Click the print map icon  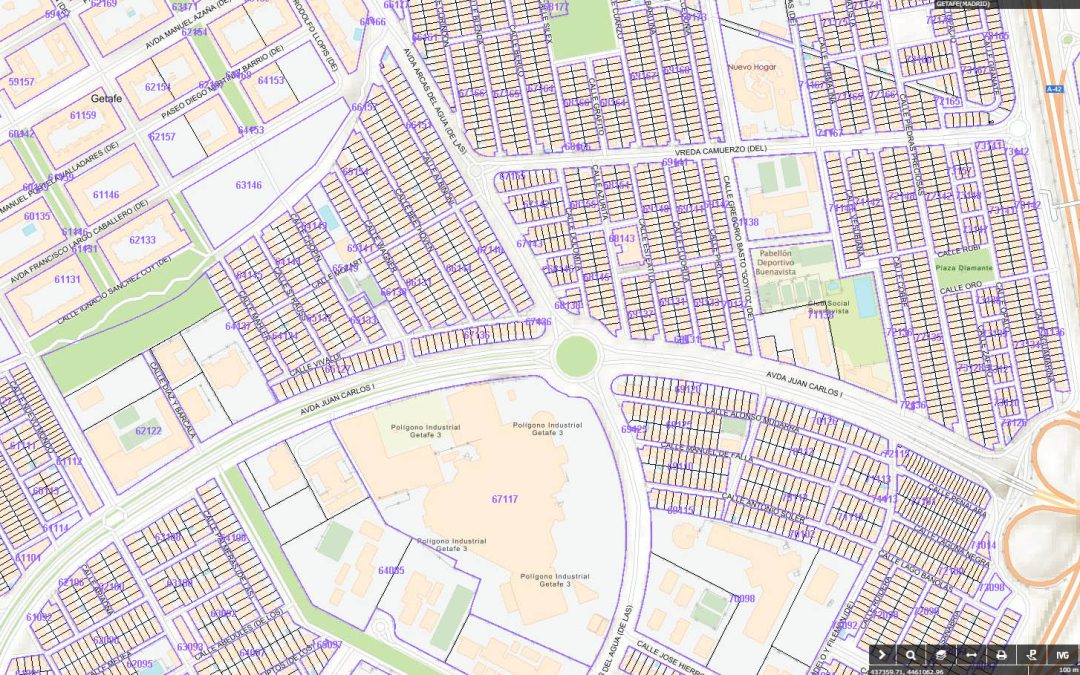pyautogui.click(x=1000, y=654)
